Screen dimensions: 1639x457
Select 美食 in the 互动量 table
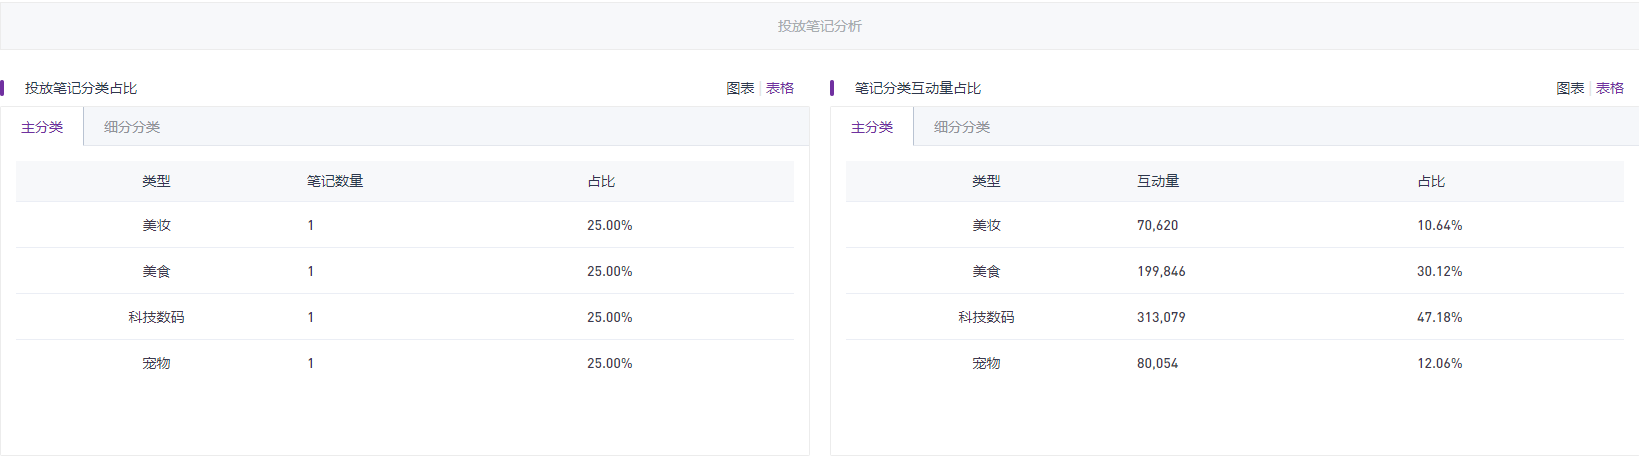(986, 271)
